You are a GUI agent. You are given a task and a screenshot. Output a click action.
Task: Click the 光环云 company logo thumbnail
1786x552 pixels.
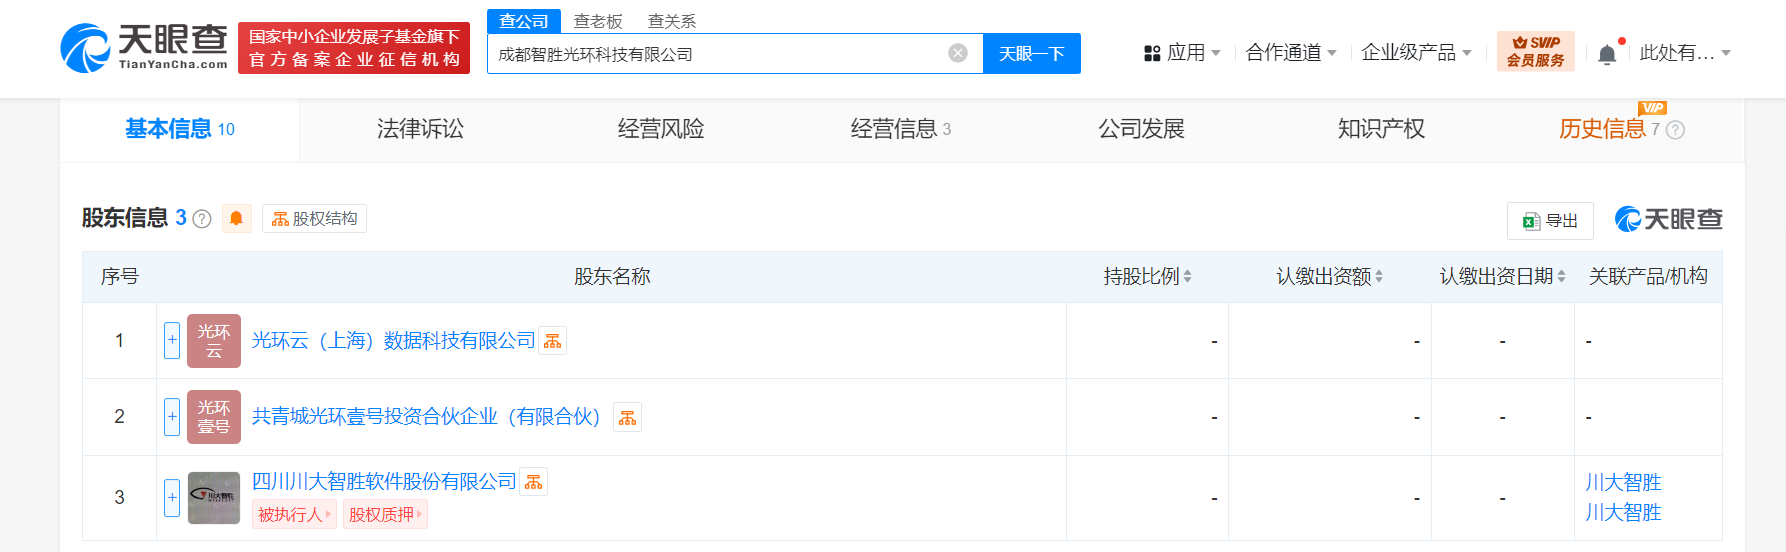[x=214, y=341]
